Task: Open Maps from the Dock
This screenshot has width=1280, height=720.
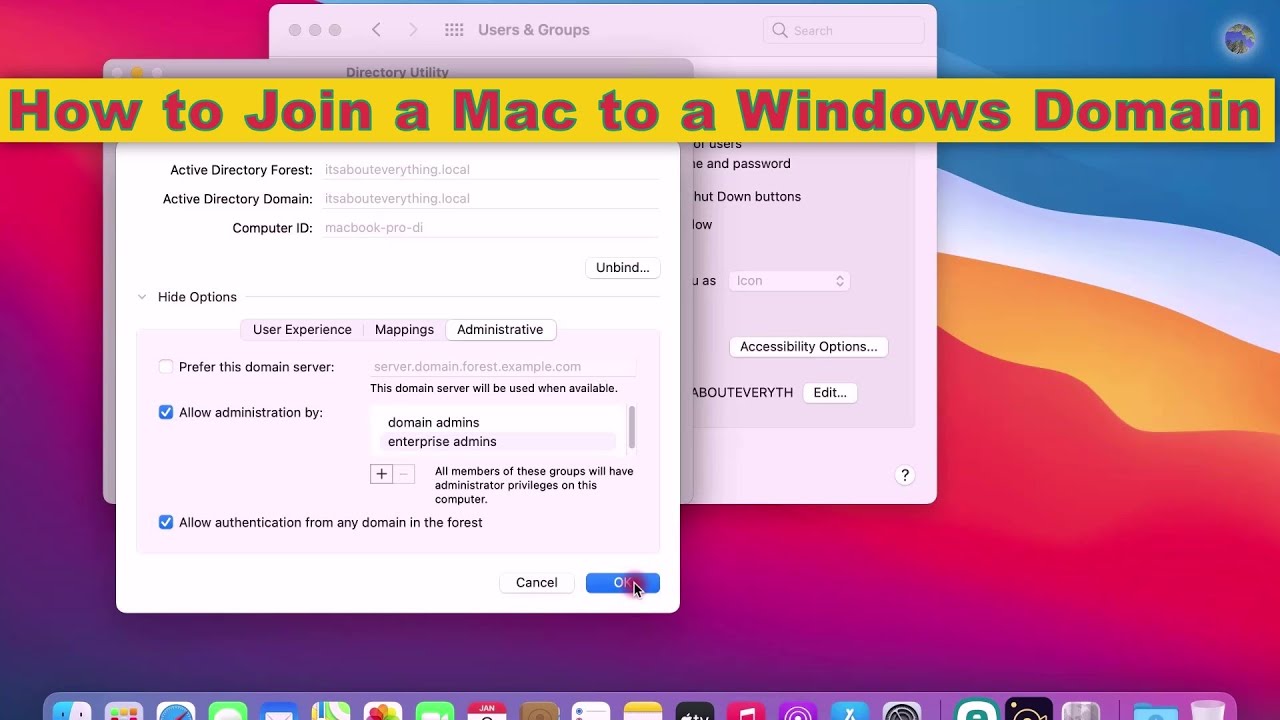Action: point(332,712)
